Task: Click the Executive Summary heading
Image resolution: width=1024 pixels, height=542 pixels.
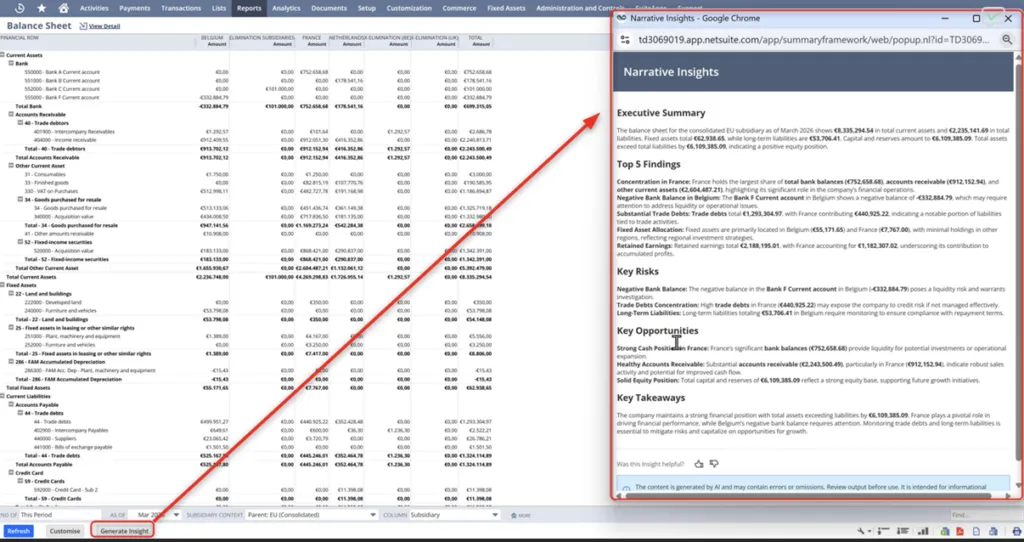Action: [661, 113]
